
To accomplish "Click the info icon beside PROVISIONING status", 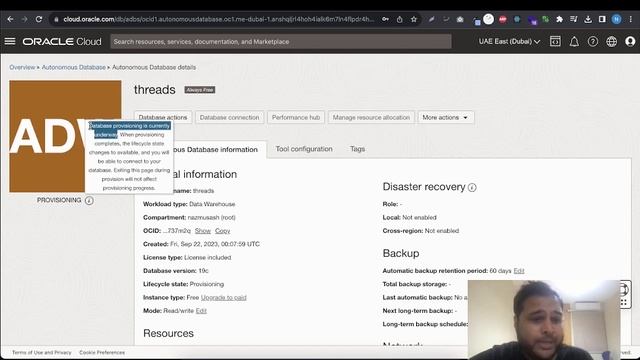I will point(89,200).
